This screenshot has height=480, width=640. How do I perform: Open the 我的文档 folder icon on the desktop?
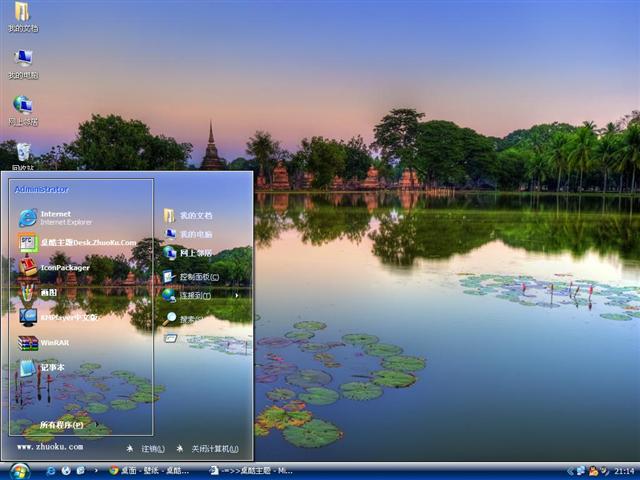click(22, 13)
